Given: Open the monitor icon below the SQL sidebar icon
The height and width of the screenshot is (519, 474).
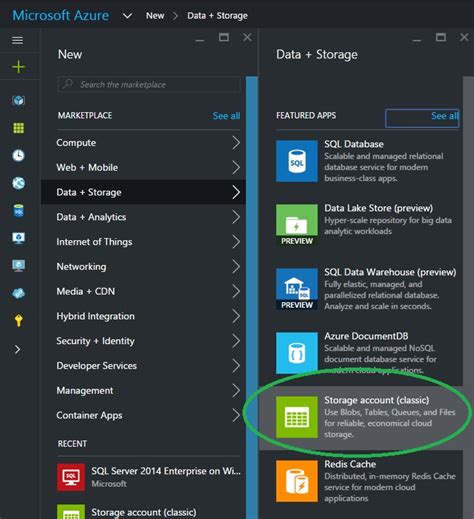Looking at the screenshot, I should click(18, 238).
